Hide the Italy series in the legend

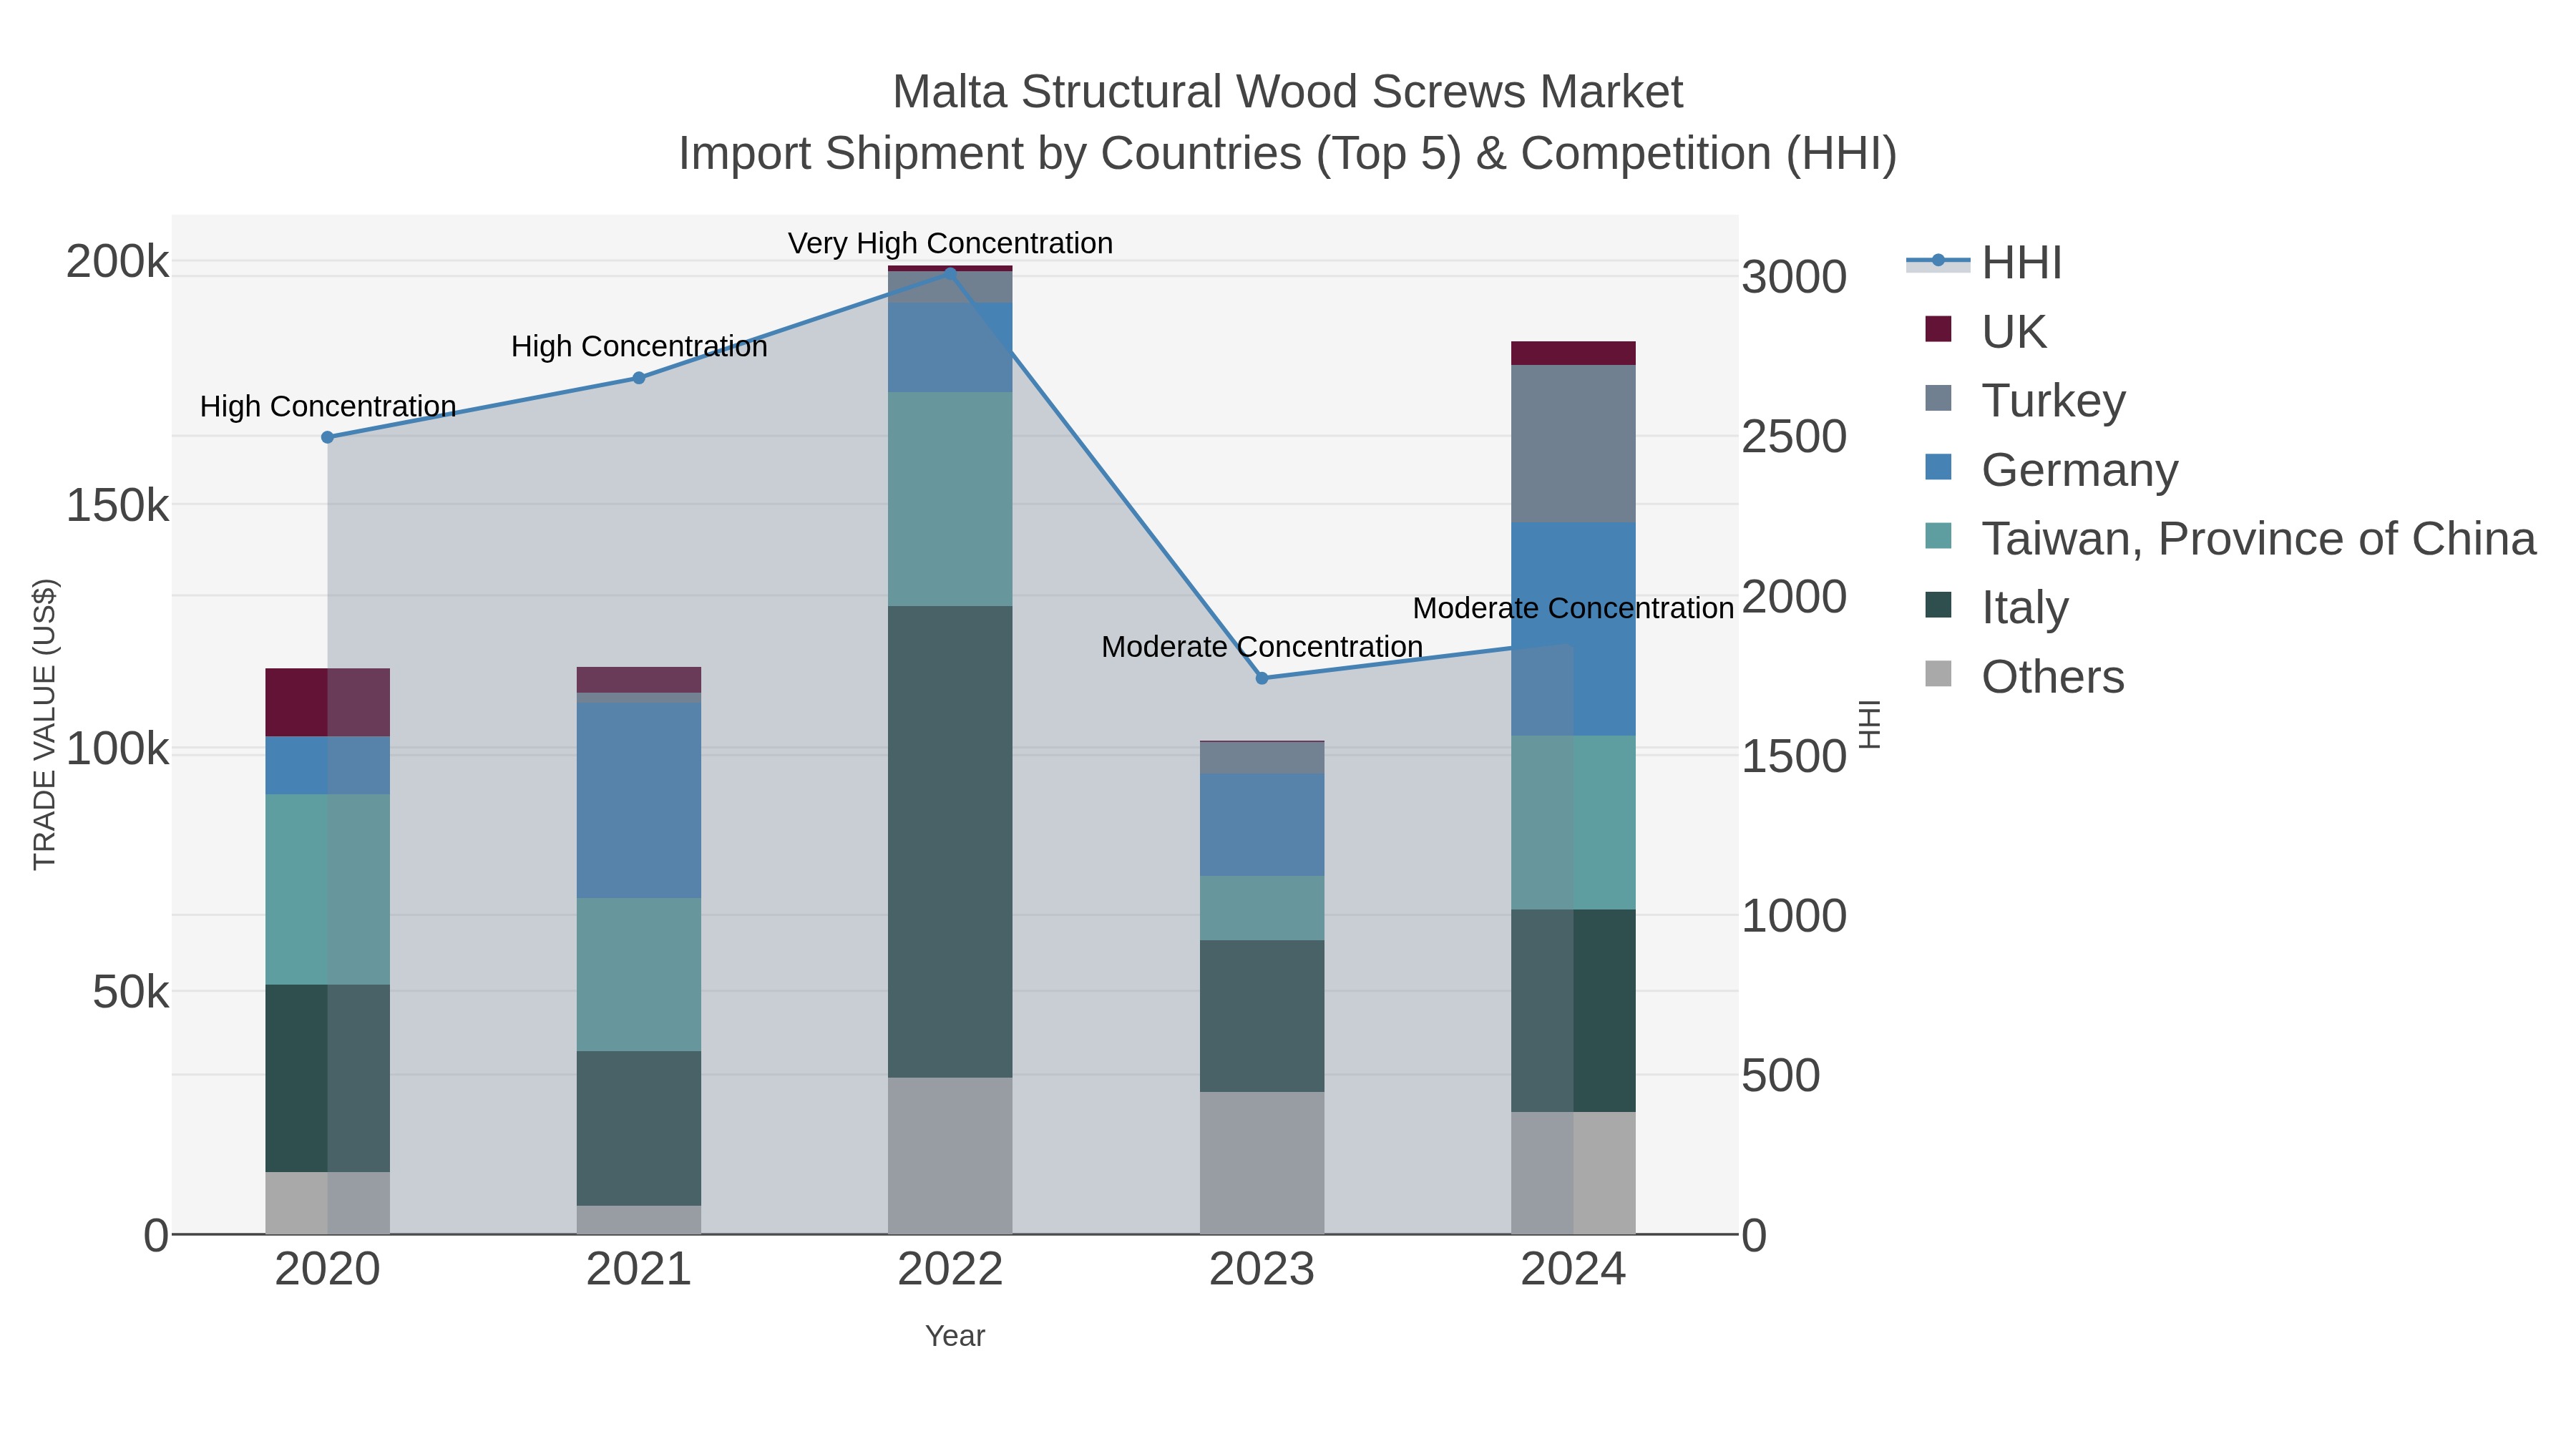(1996, 607)
